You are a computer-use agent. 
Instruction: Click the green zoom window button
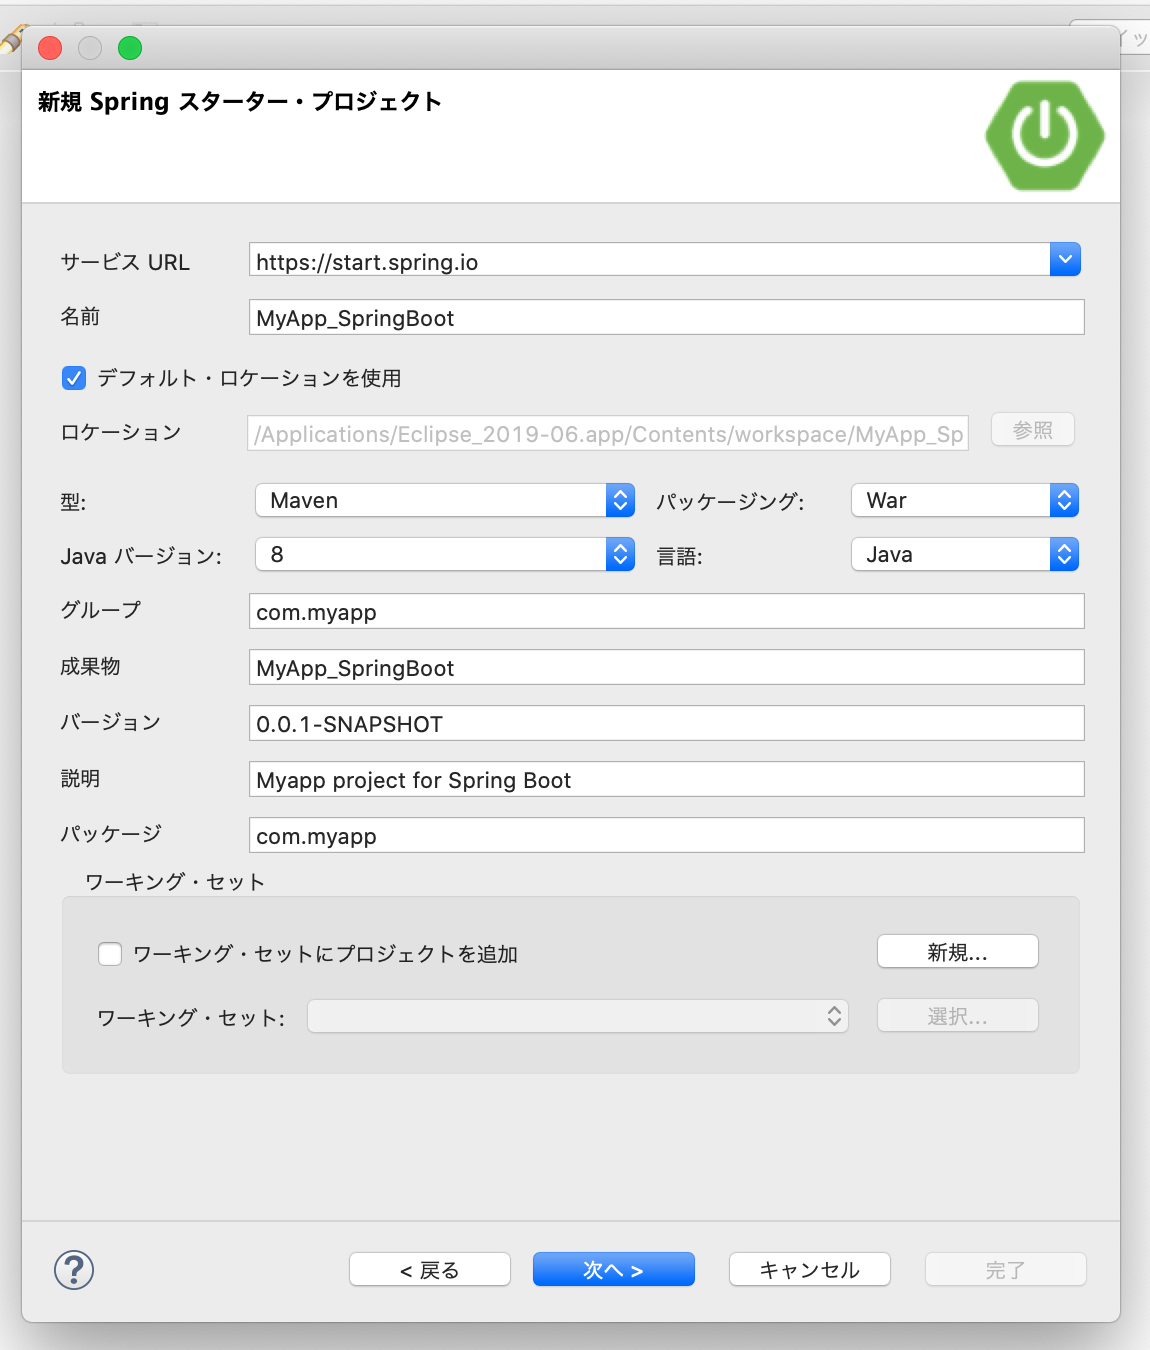tap(130, 48)
